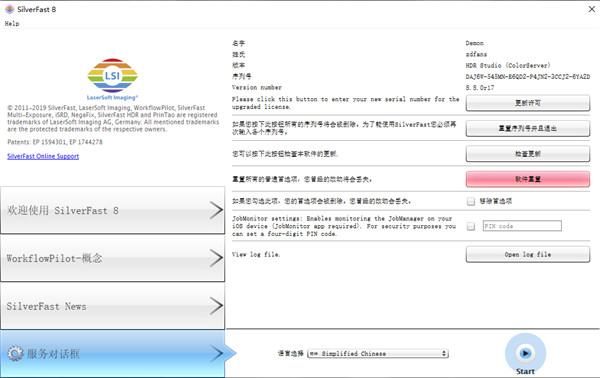Click the zdfans value text
600x378 pixels.
click(476, 54)
